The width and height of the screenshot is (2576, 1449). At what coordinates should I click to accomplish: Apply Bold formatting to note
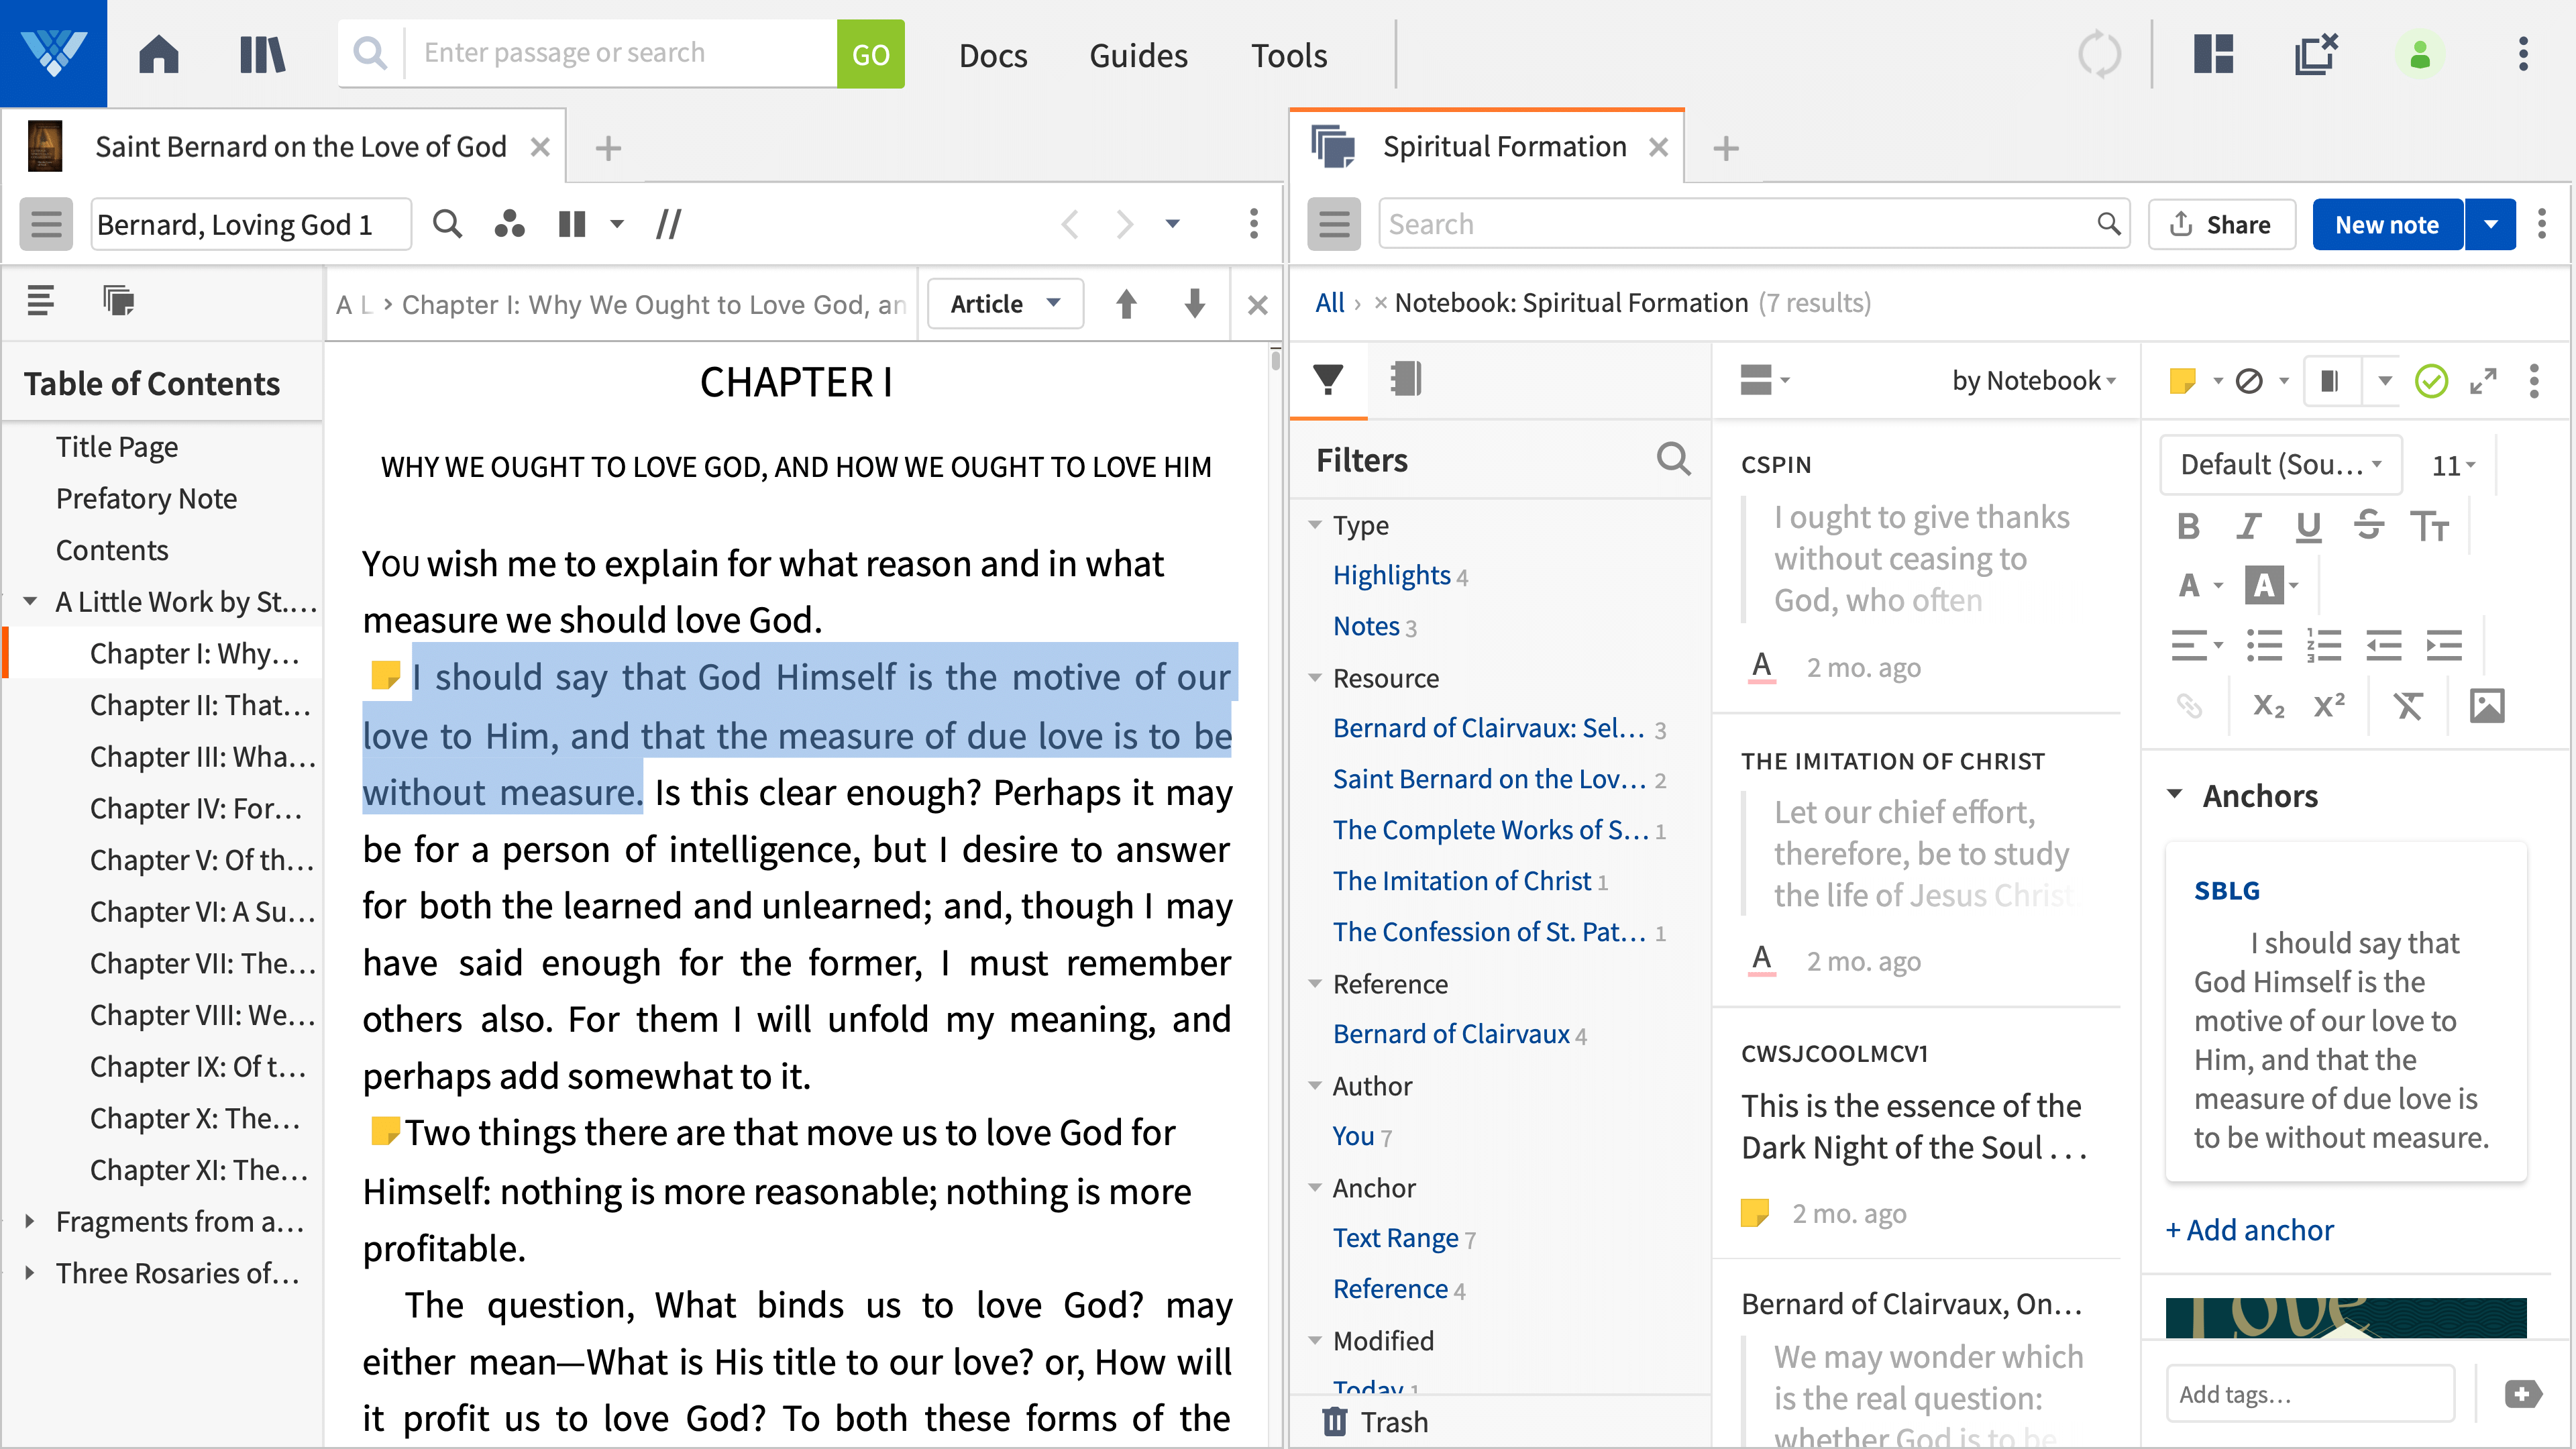click(x=2188, y=526)
